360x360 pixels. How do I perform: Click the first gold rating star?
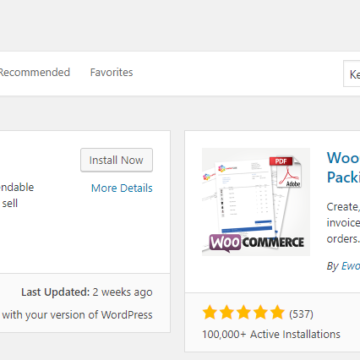pyautogui.click(x=210, y=313)
